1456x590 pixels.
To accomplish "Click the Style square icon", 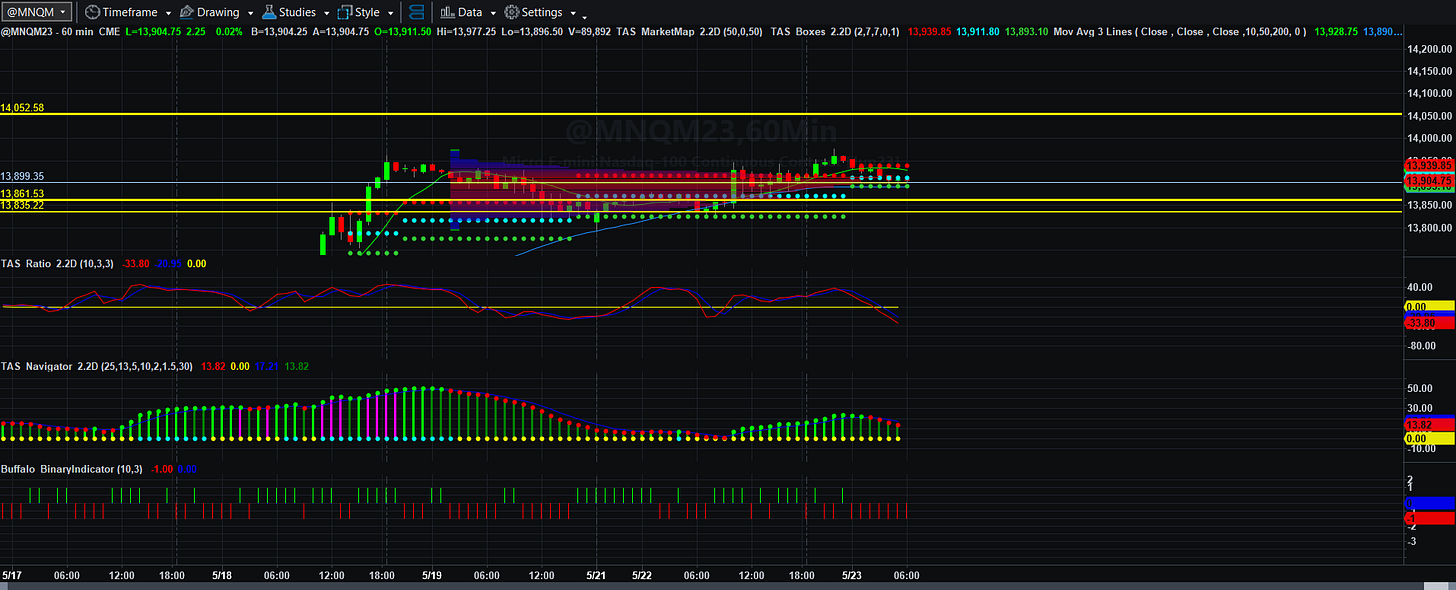I will click(345, 13).
